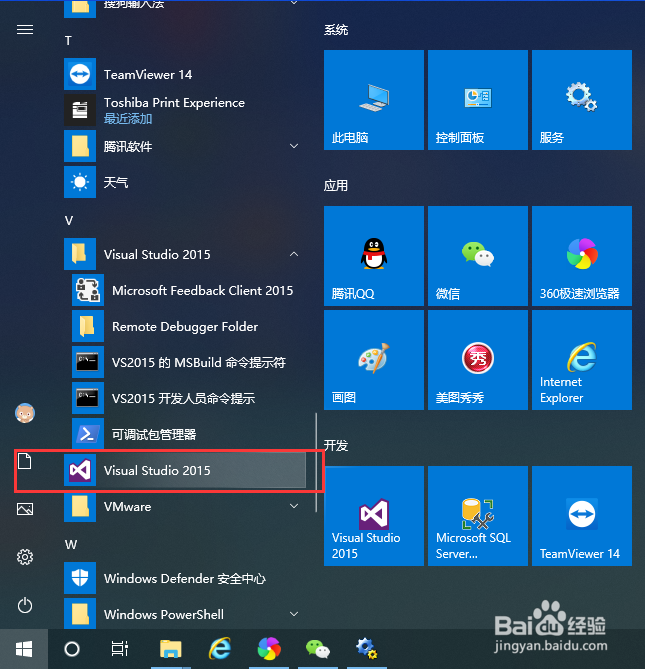The image size is (645, 669).
Task: Open Documents from the Start sidebar
Action: coord(25,461)
